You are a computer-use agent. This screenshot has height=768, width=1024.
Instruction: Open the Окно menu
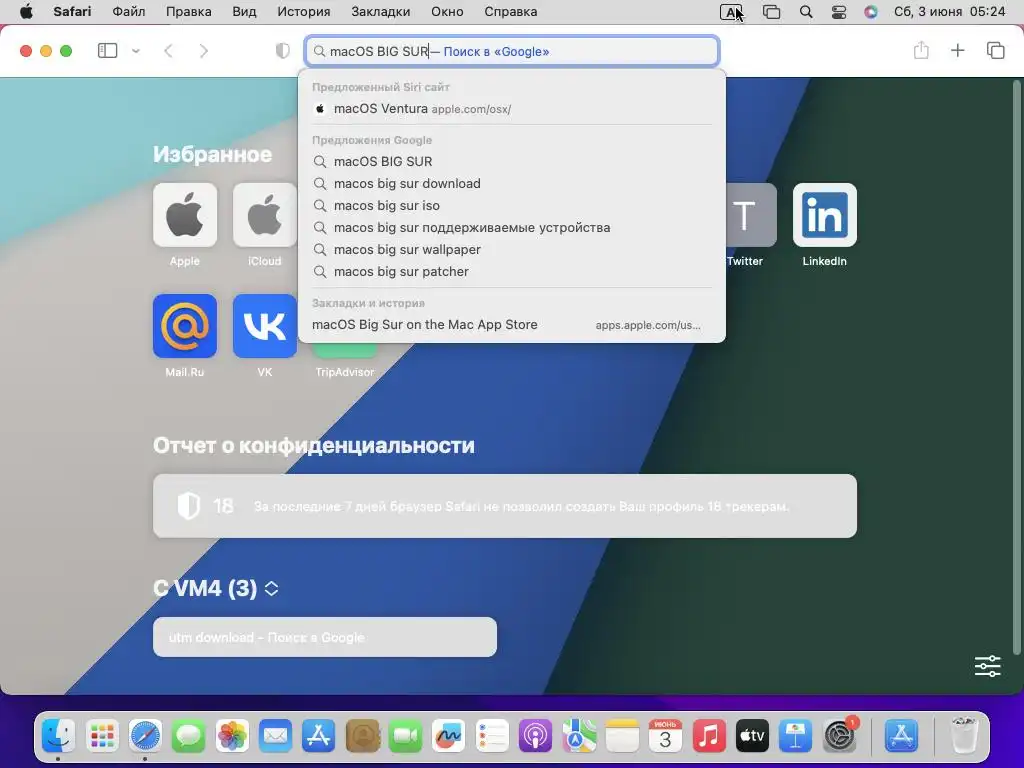point(447,12)
